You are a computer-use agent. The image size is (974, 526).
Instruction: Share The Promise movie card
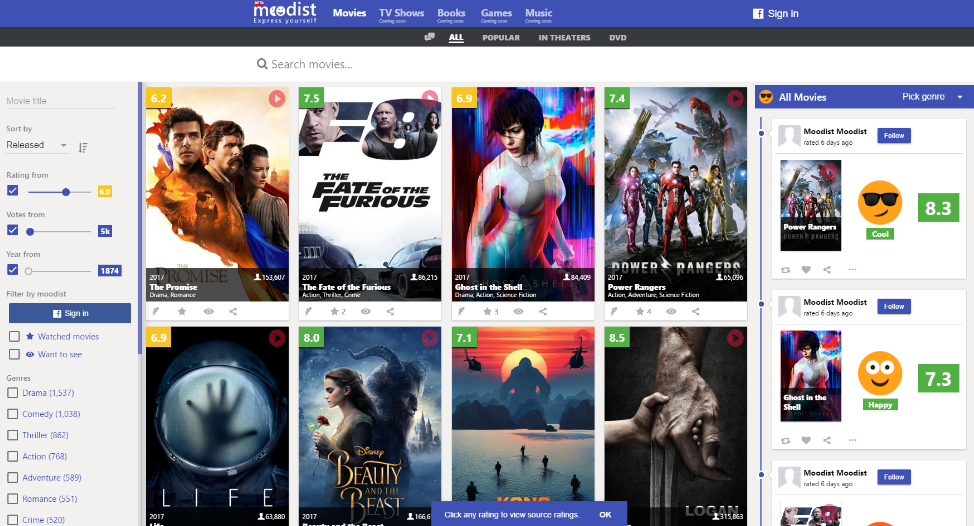point(234,311)
